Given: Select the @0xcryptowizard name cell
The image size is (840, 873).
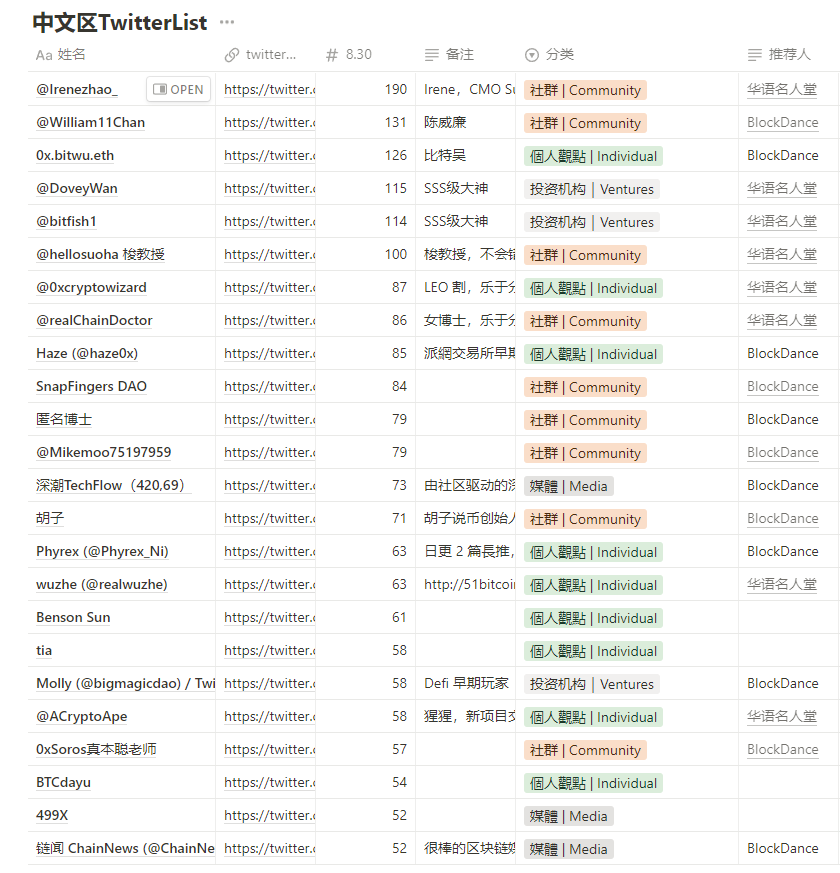Looking at the screenshot, I should [121, 287].
